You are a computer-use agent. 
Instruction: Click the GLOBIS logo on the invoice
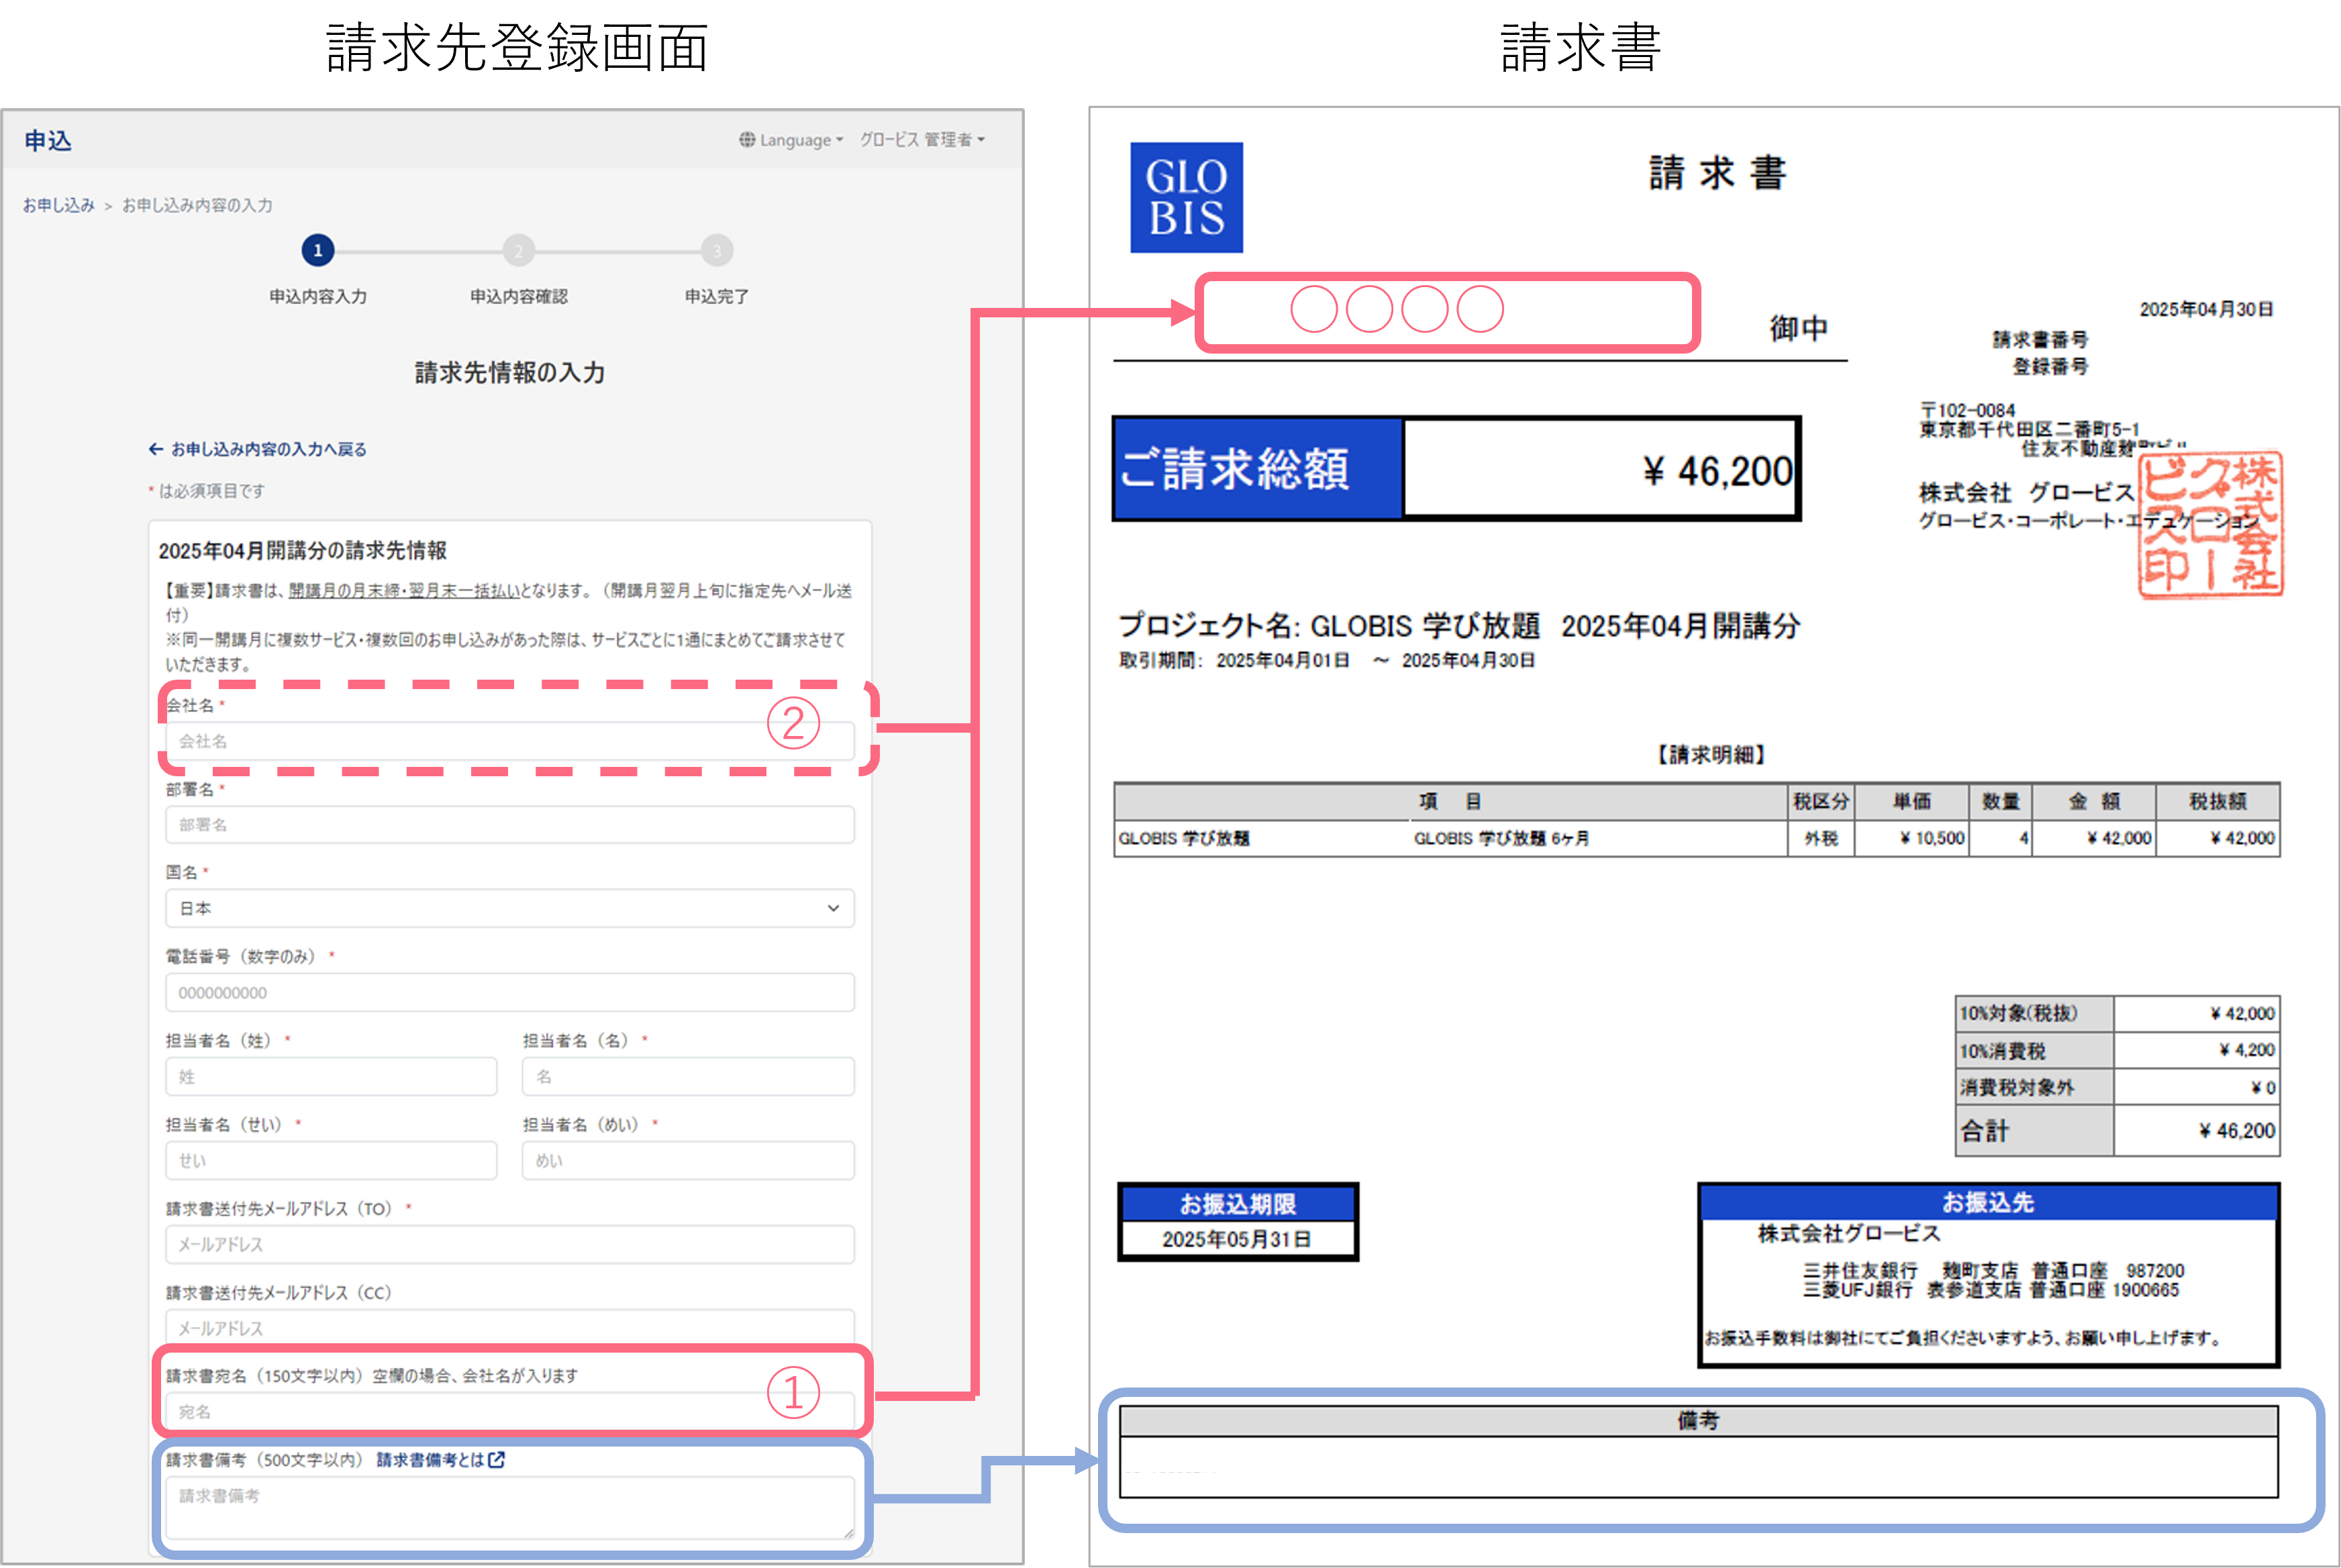1186,197
